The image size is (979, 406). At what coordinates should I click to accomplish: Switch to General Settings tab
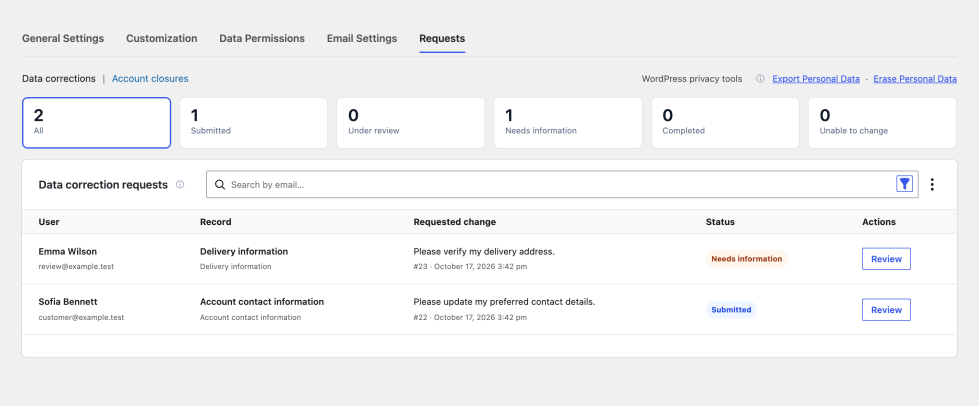(x=63, y=38)
